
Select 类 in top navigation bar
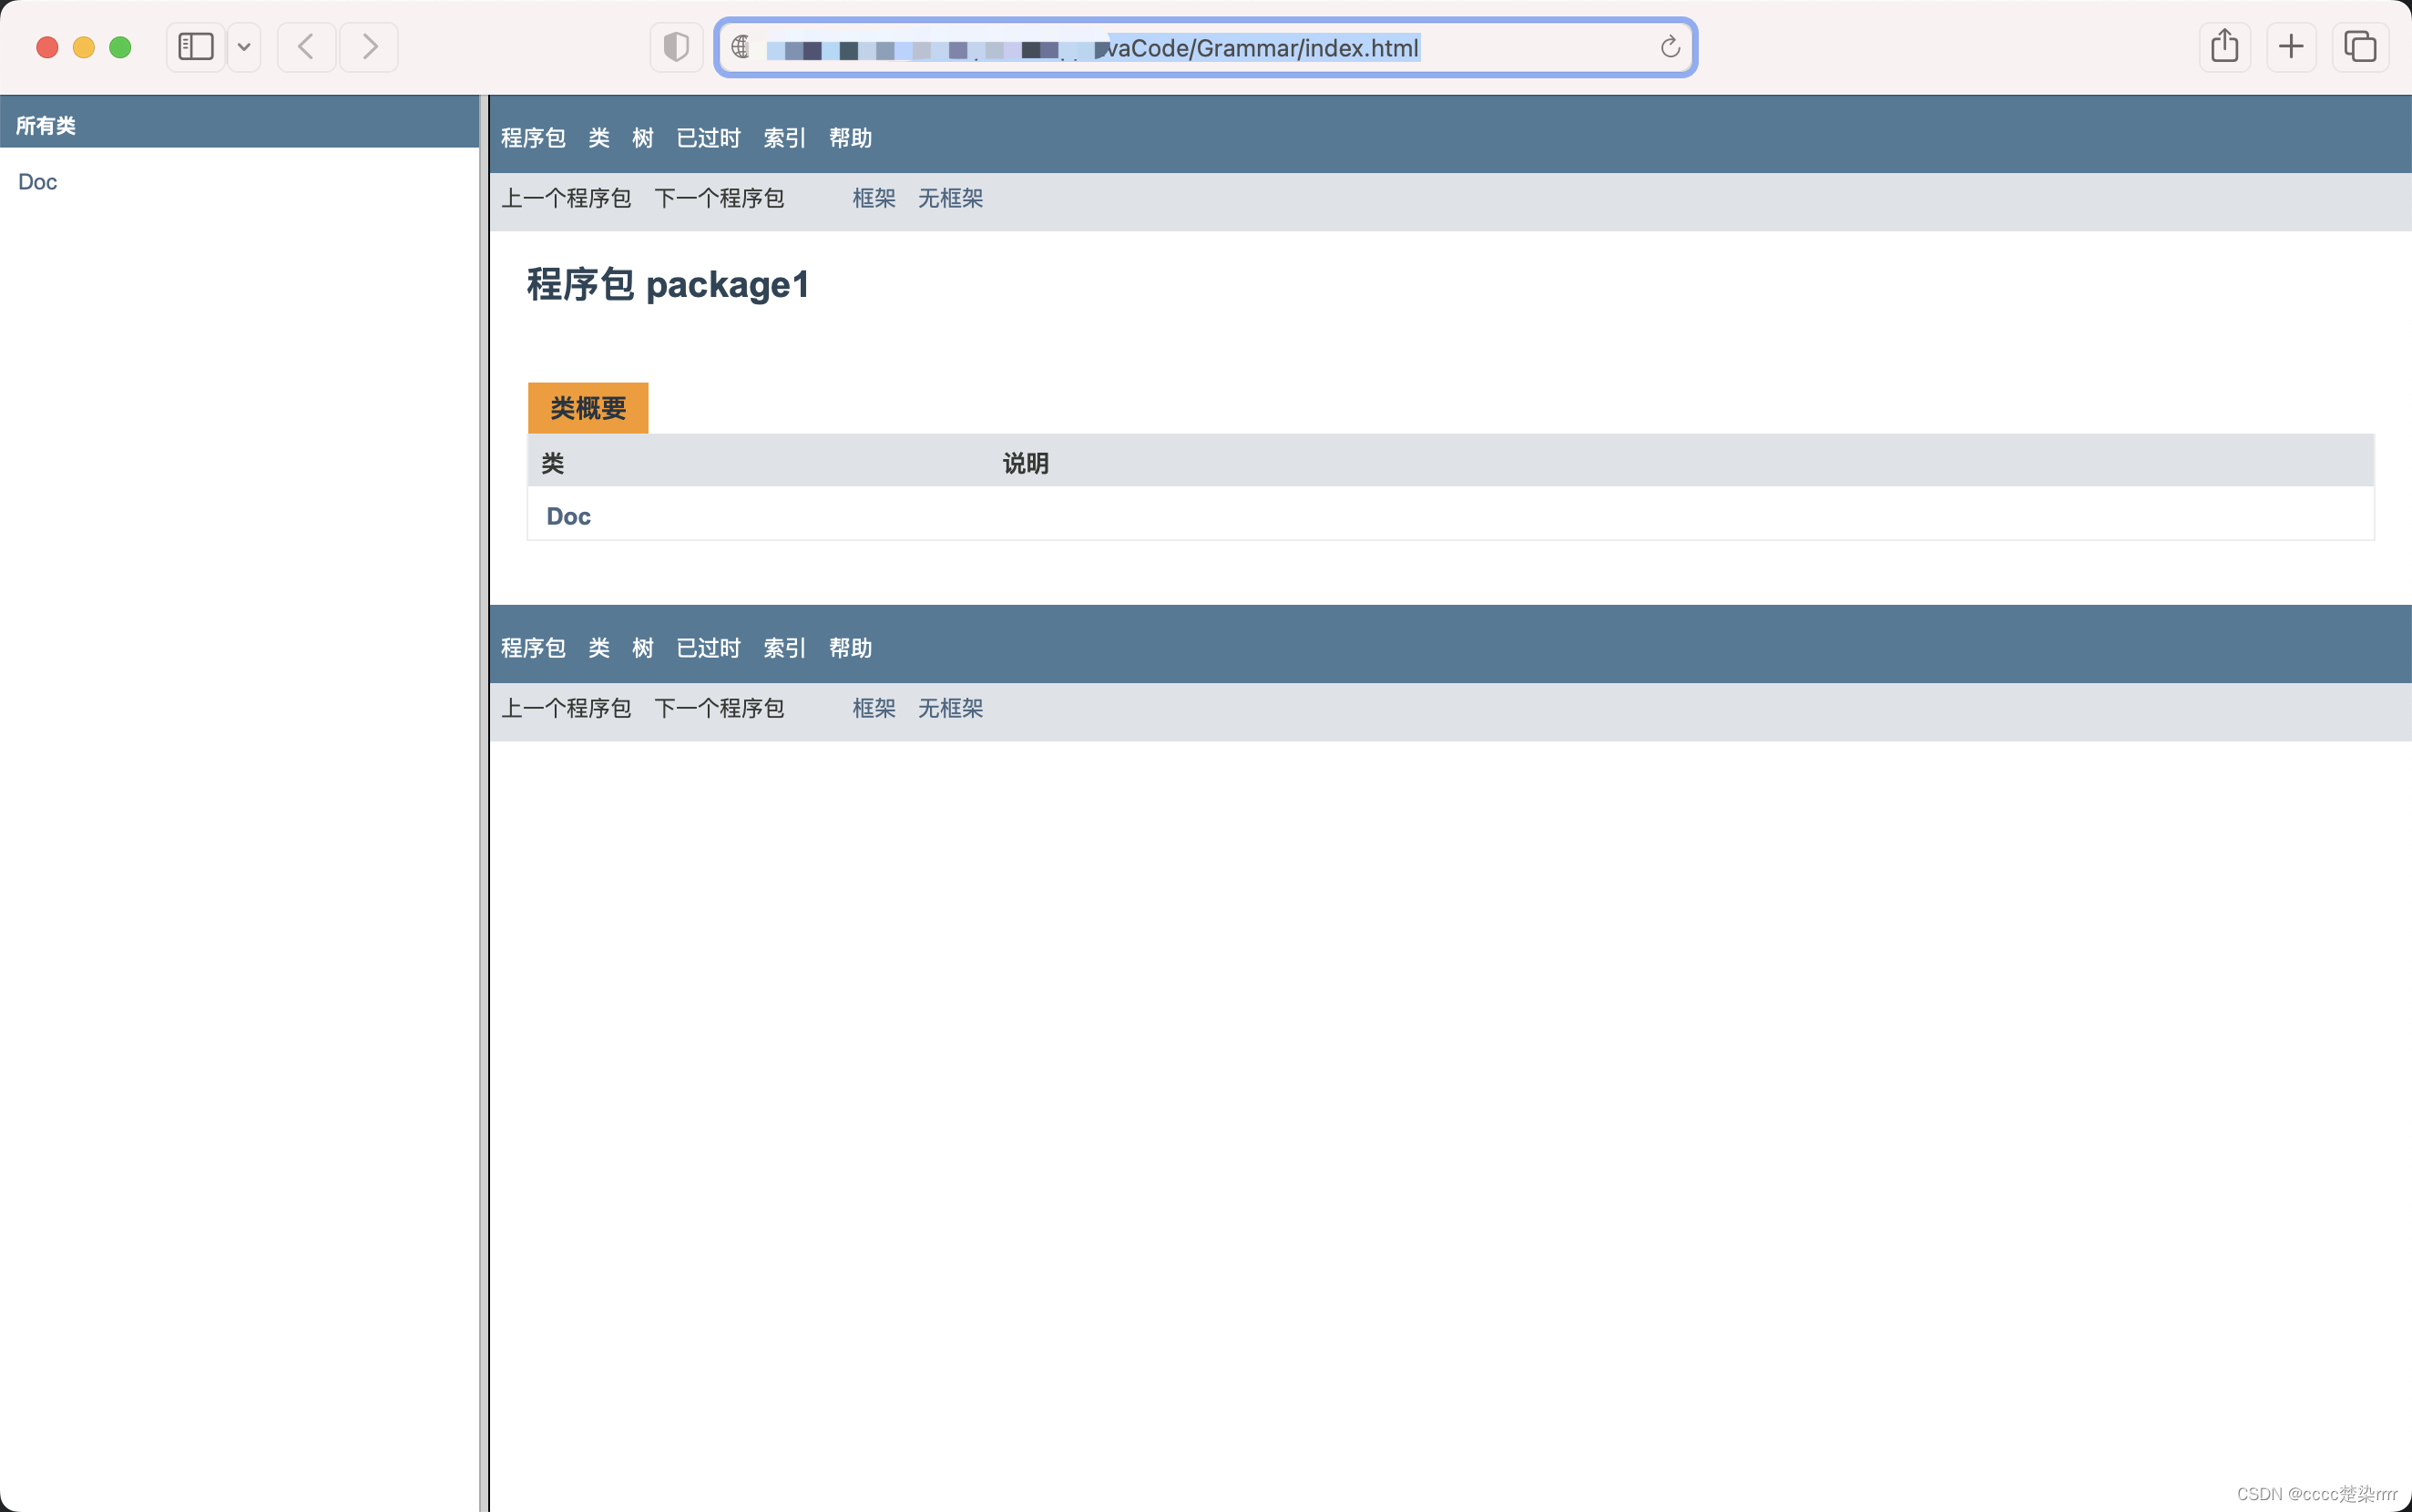point(599,138)
